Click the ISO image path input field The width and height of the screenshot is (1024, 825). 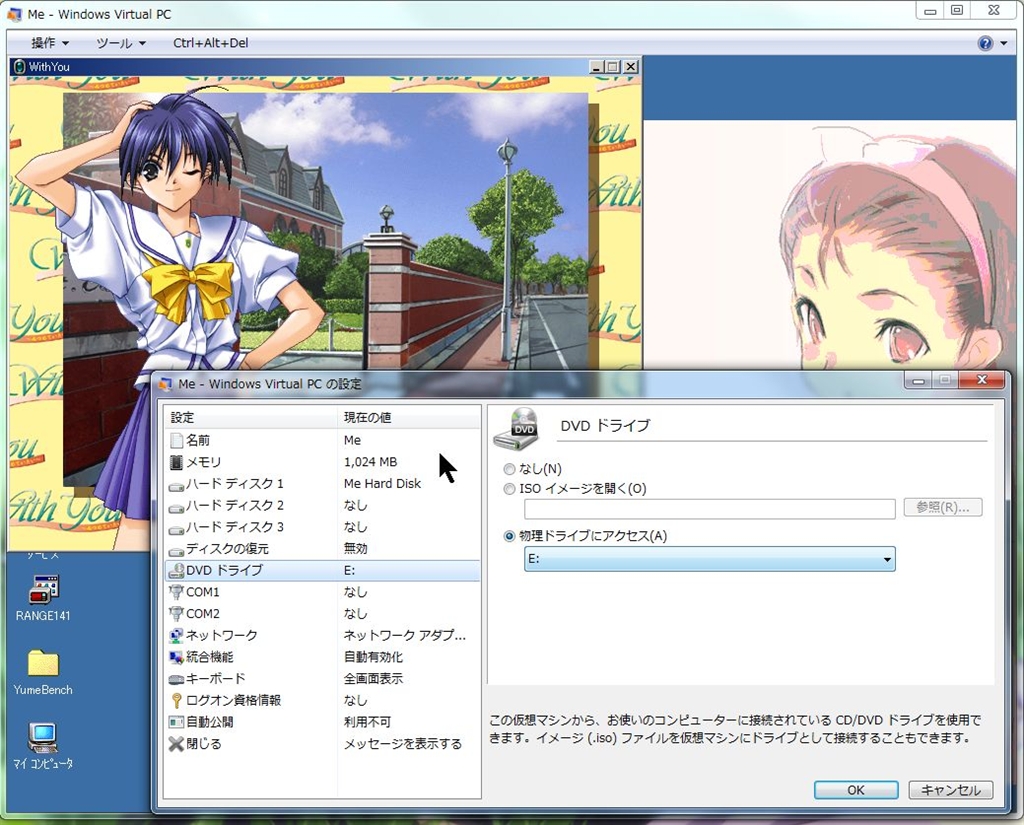[x=709, y=509]
